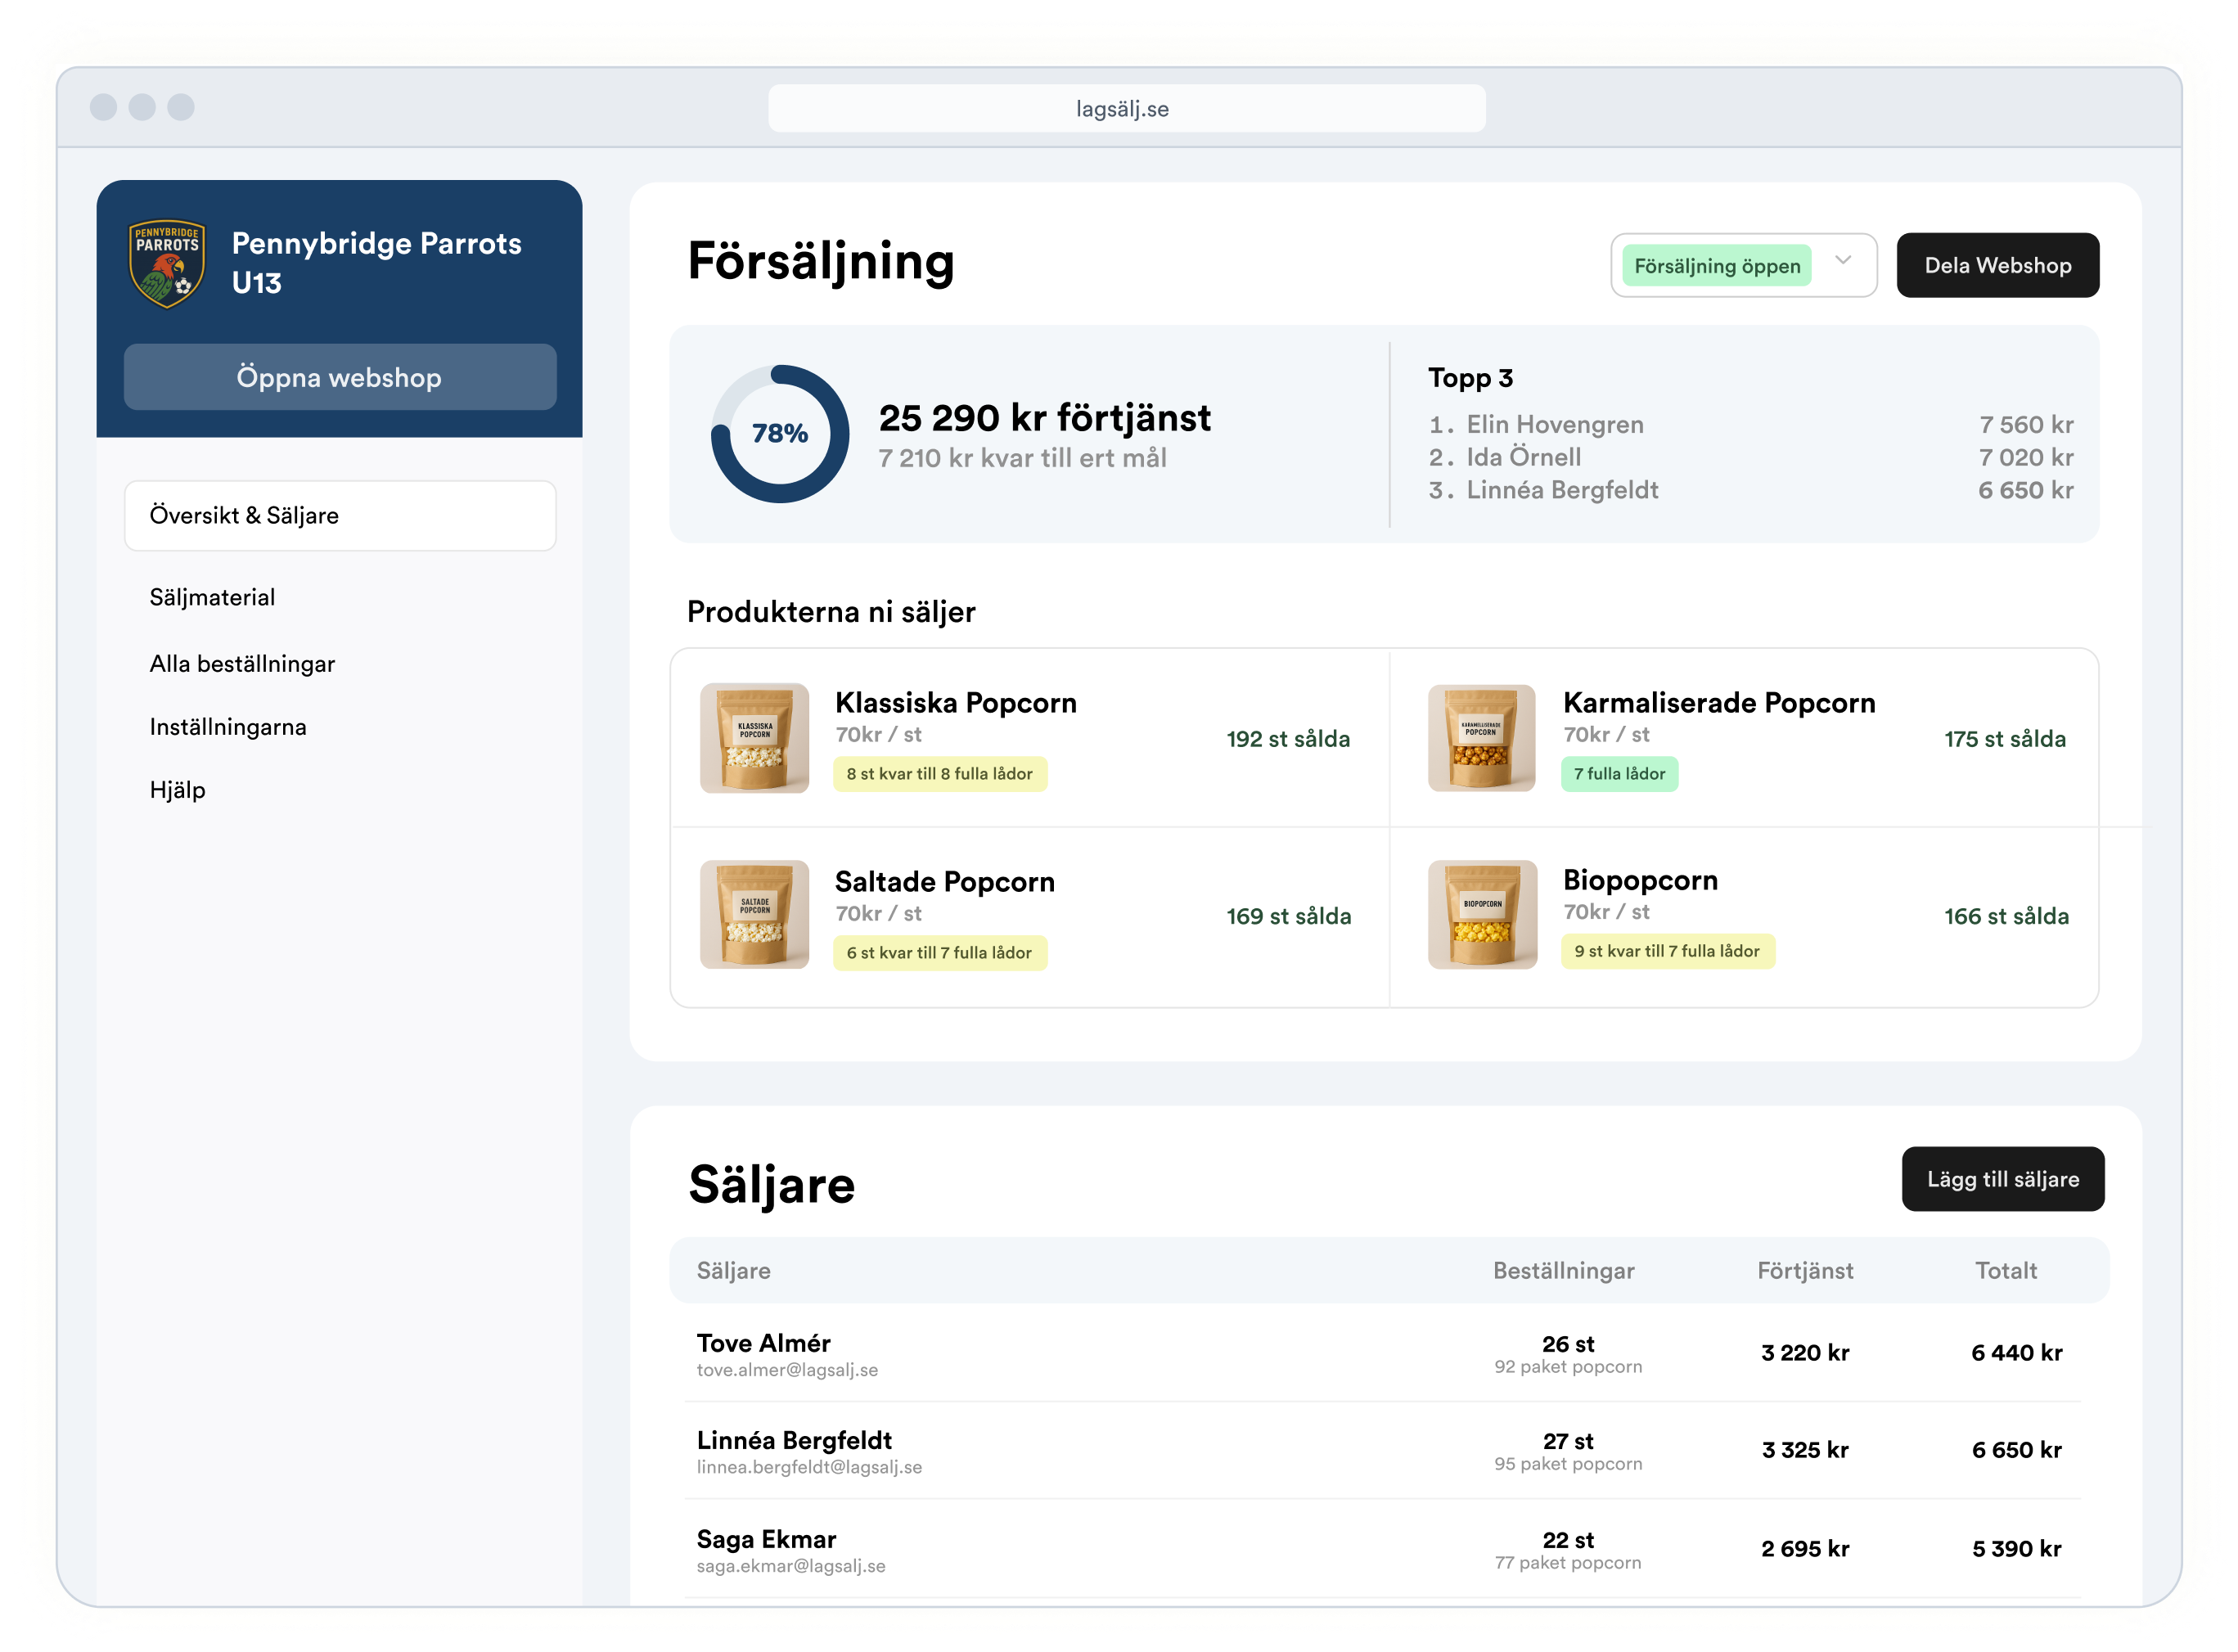
Task: Click the Dela Webshop button
Action: click(x=1997, y=266)
